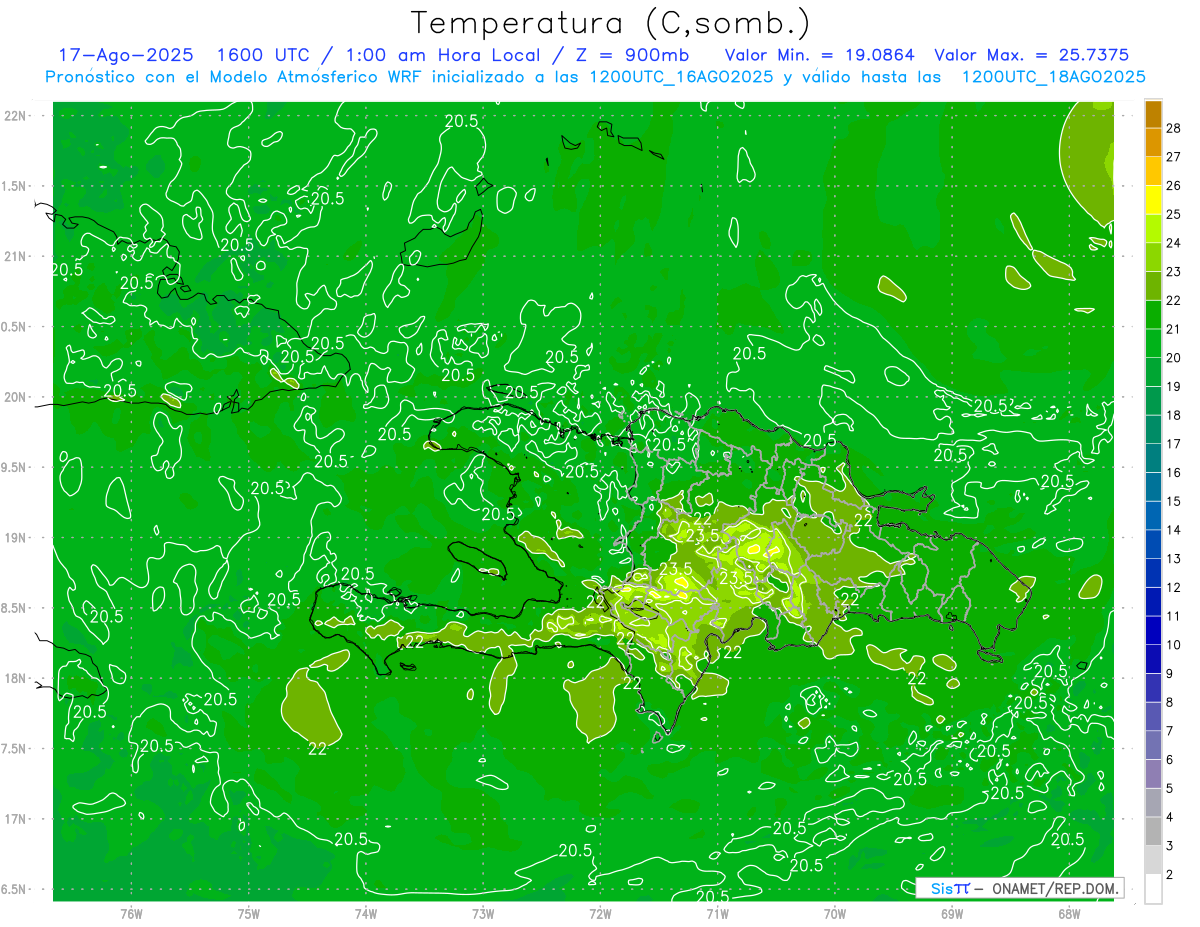Click the "ONAMET/REP.DOM." credit label

(1055, 888)
